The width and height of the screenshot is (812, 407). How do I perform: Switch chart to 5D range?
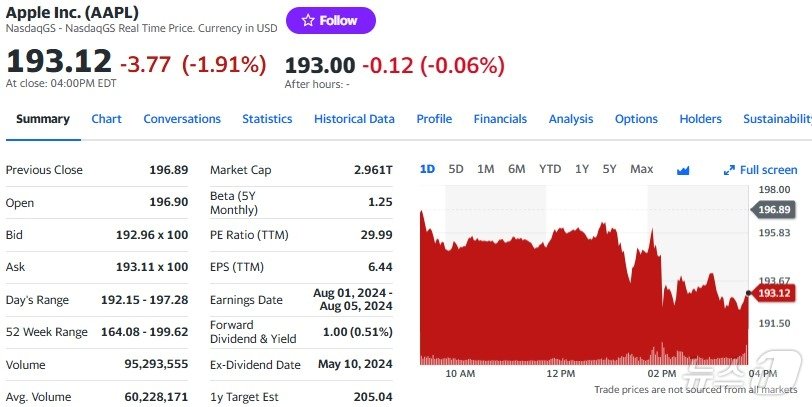(x=456, y=169)
